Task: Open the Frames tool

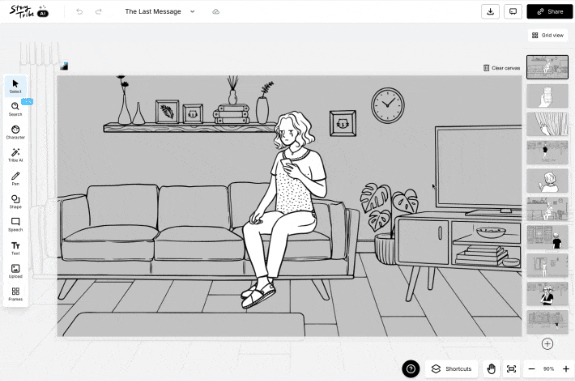Action: [15, 294]
